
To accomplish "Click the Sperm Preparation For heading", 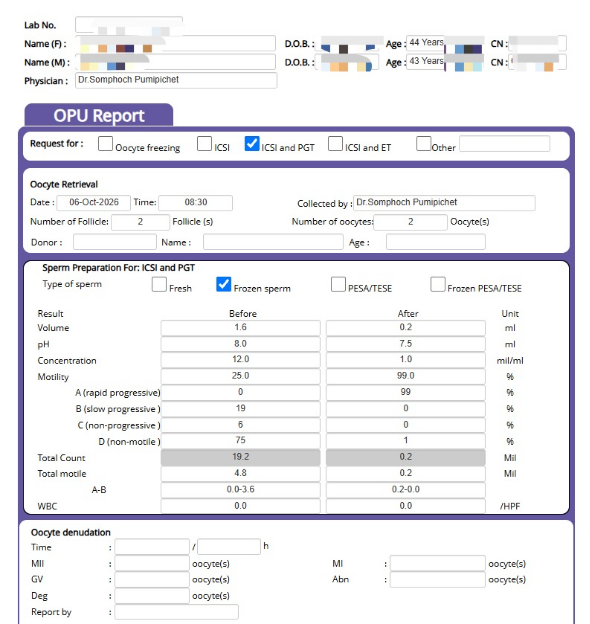I will pyautogui.click(x=119, y=268).
